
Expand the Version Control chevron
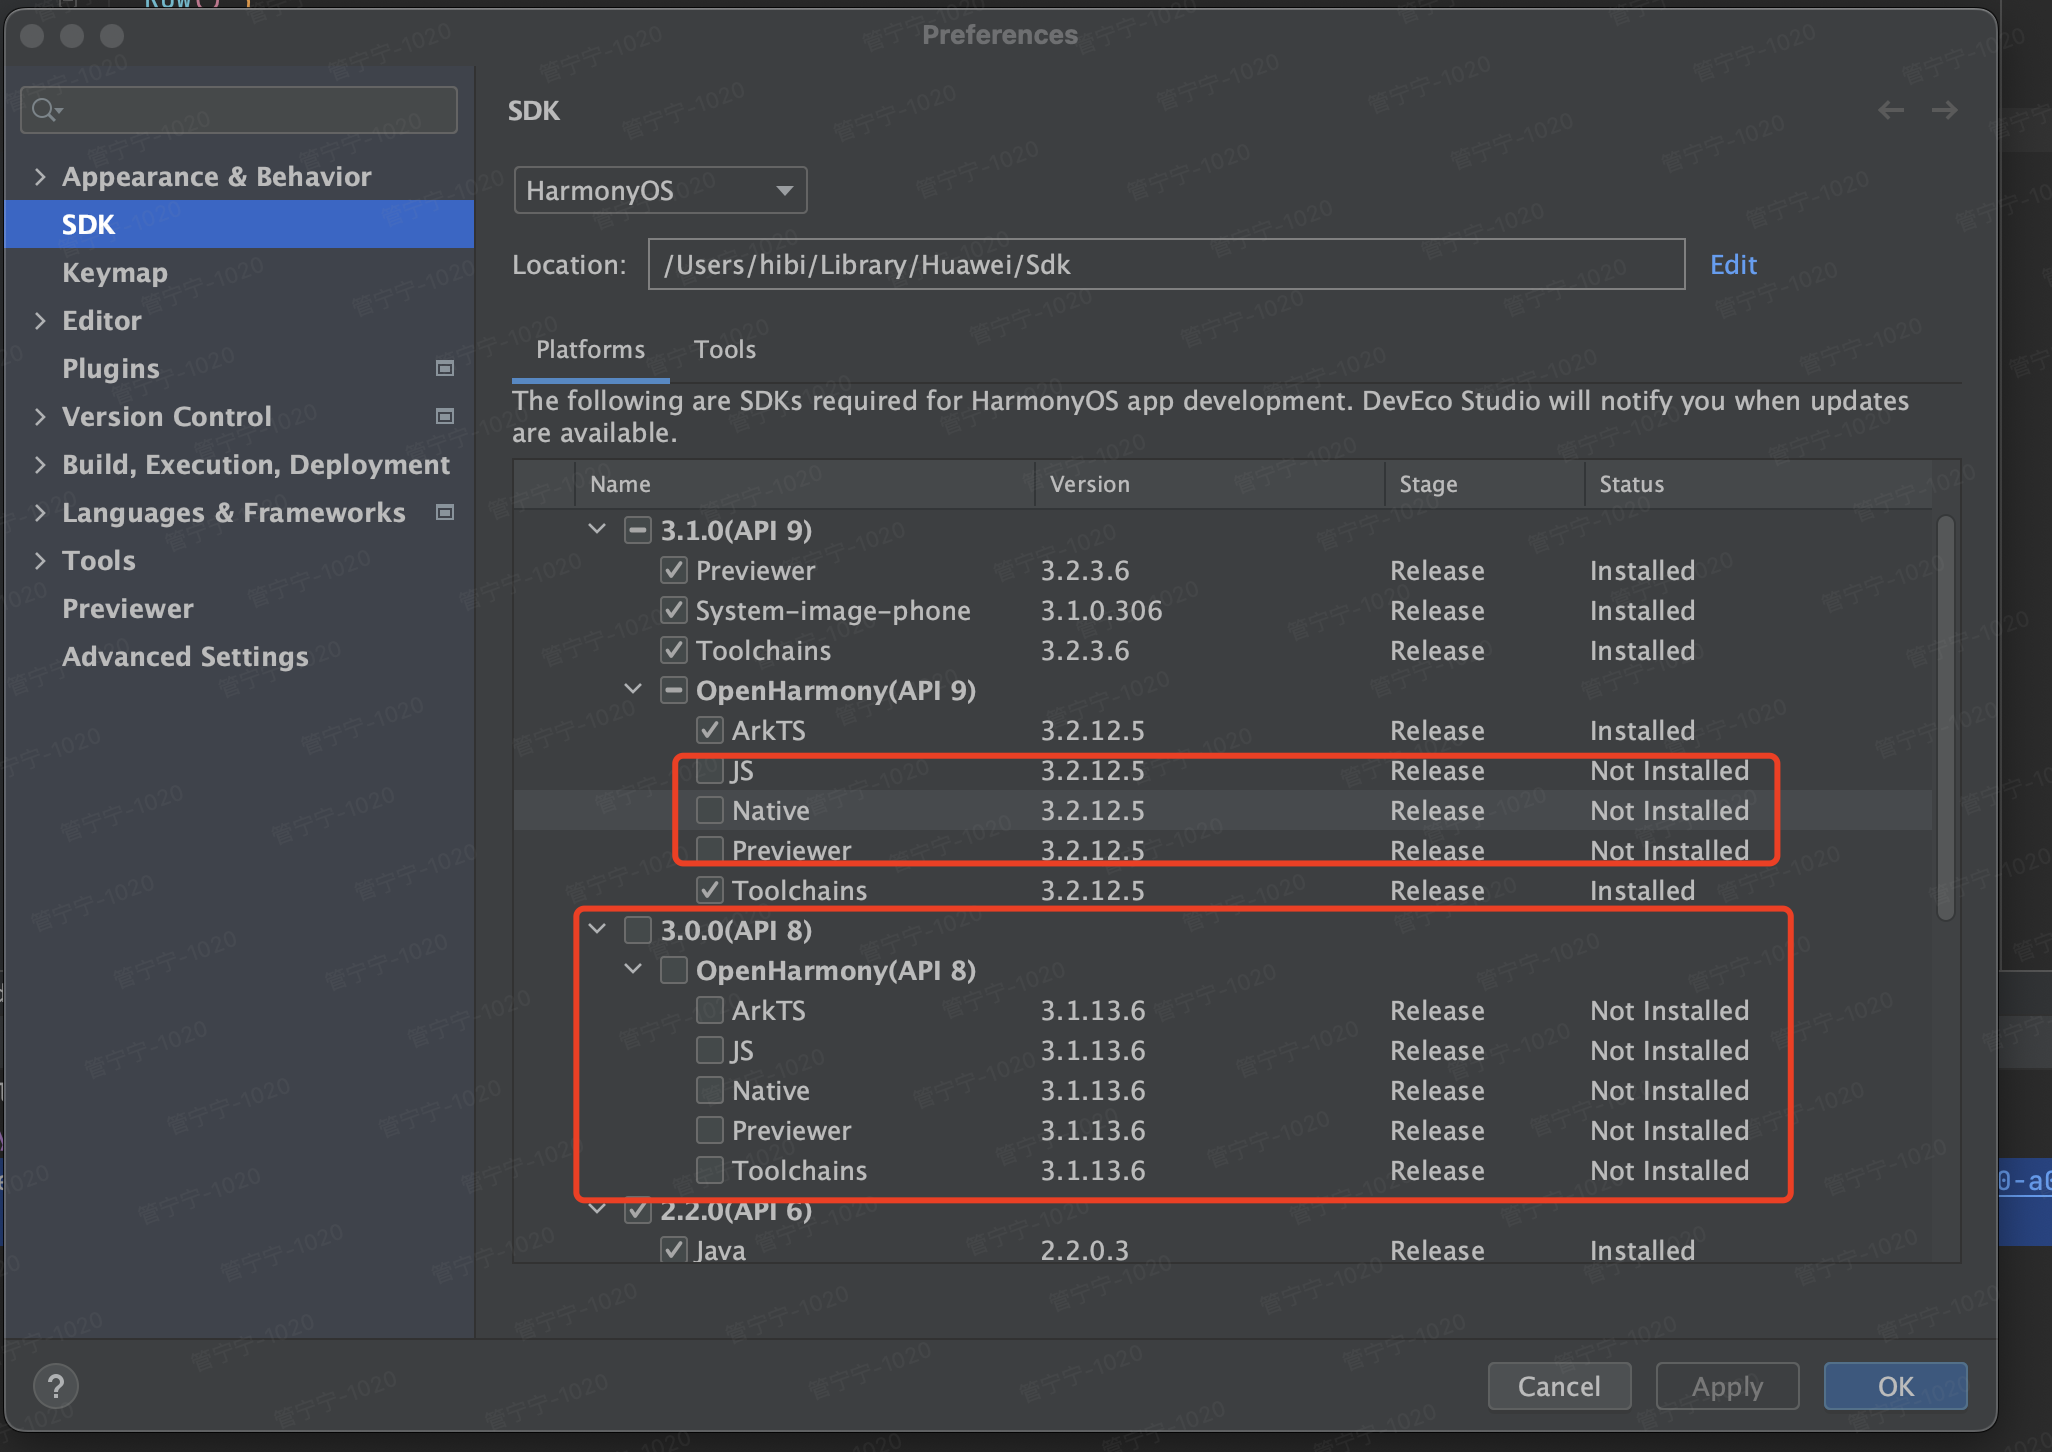point(40,417)
